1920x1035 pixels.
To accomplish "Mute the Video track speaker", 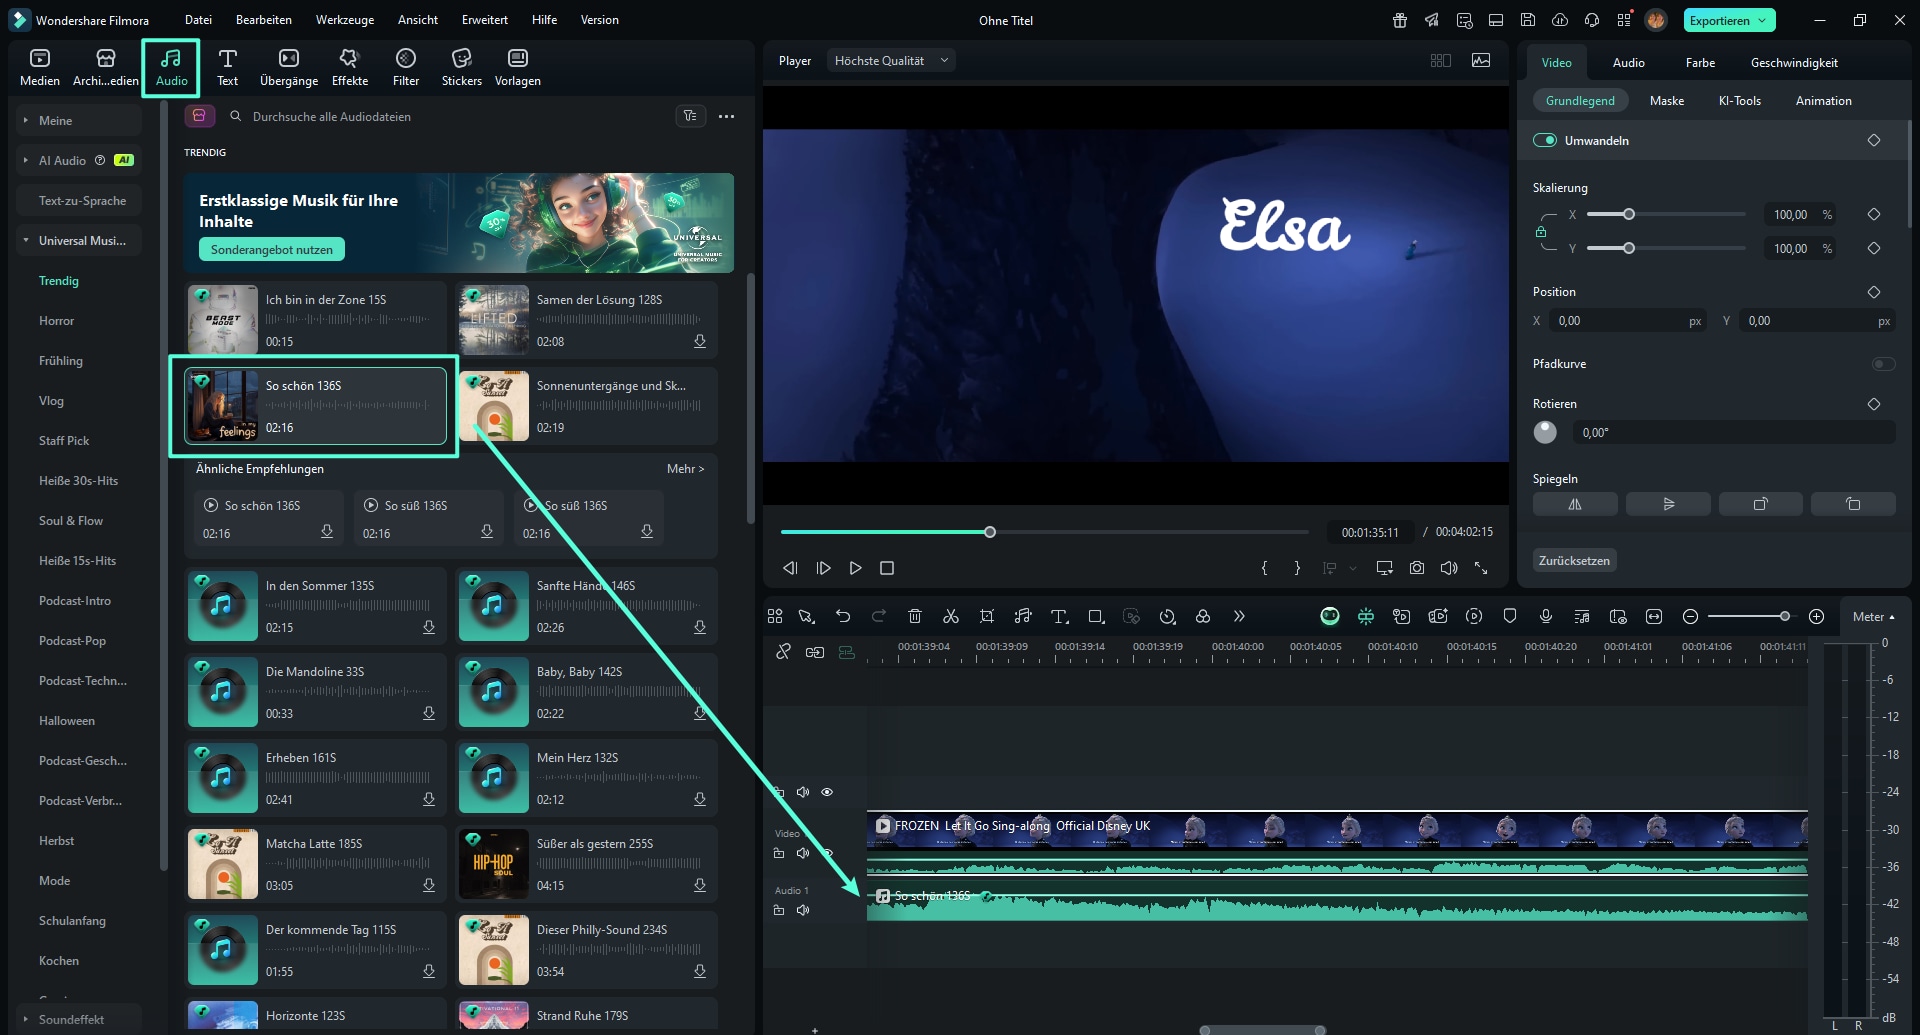I will [803, 853].
